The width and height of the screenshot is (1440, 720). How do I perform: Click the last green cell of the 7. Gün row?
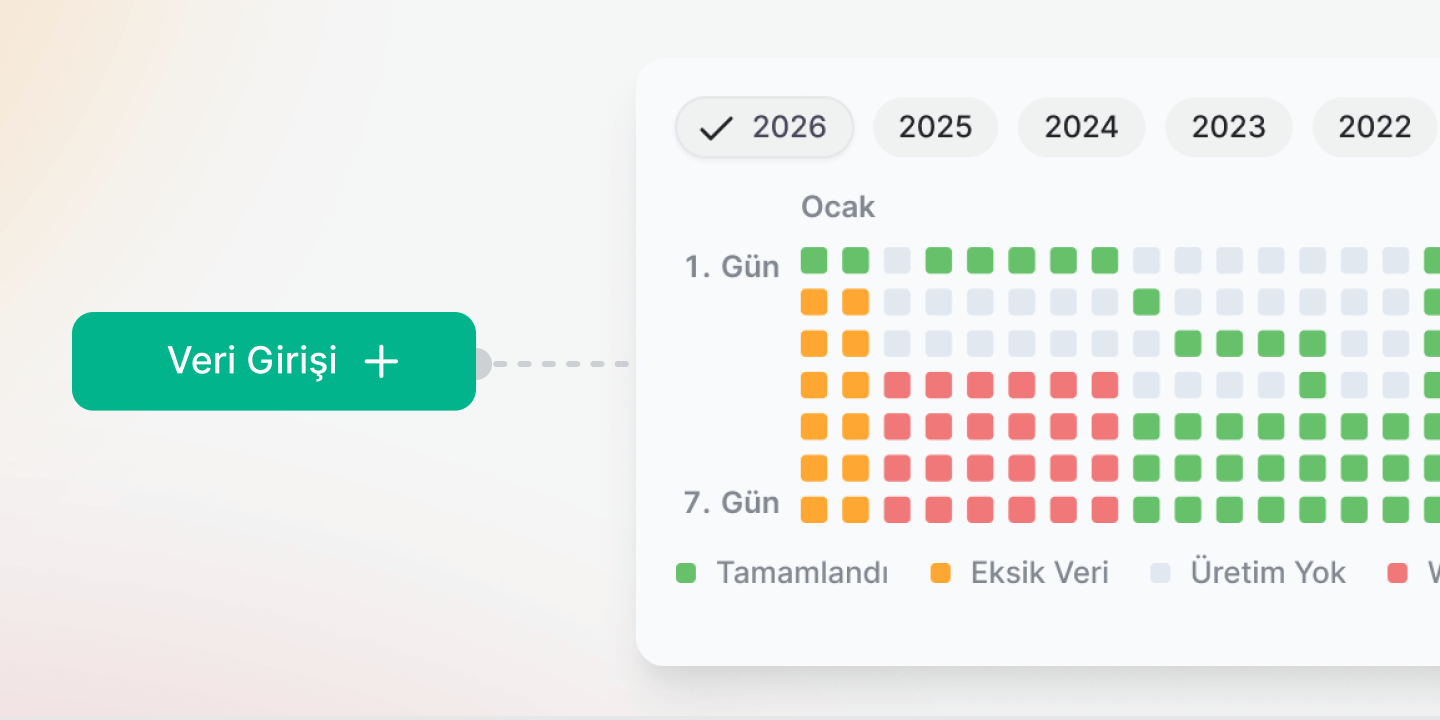coord(1396,509)
